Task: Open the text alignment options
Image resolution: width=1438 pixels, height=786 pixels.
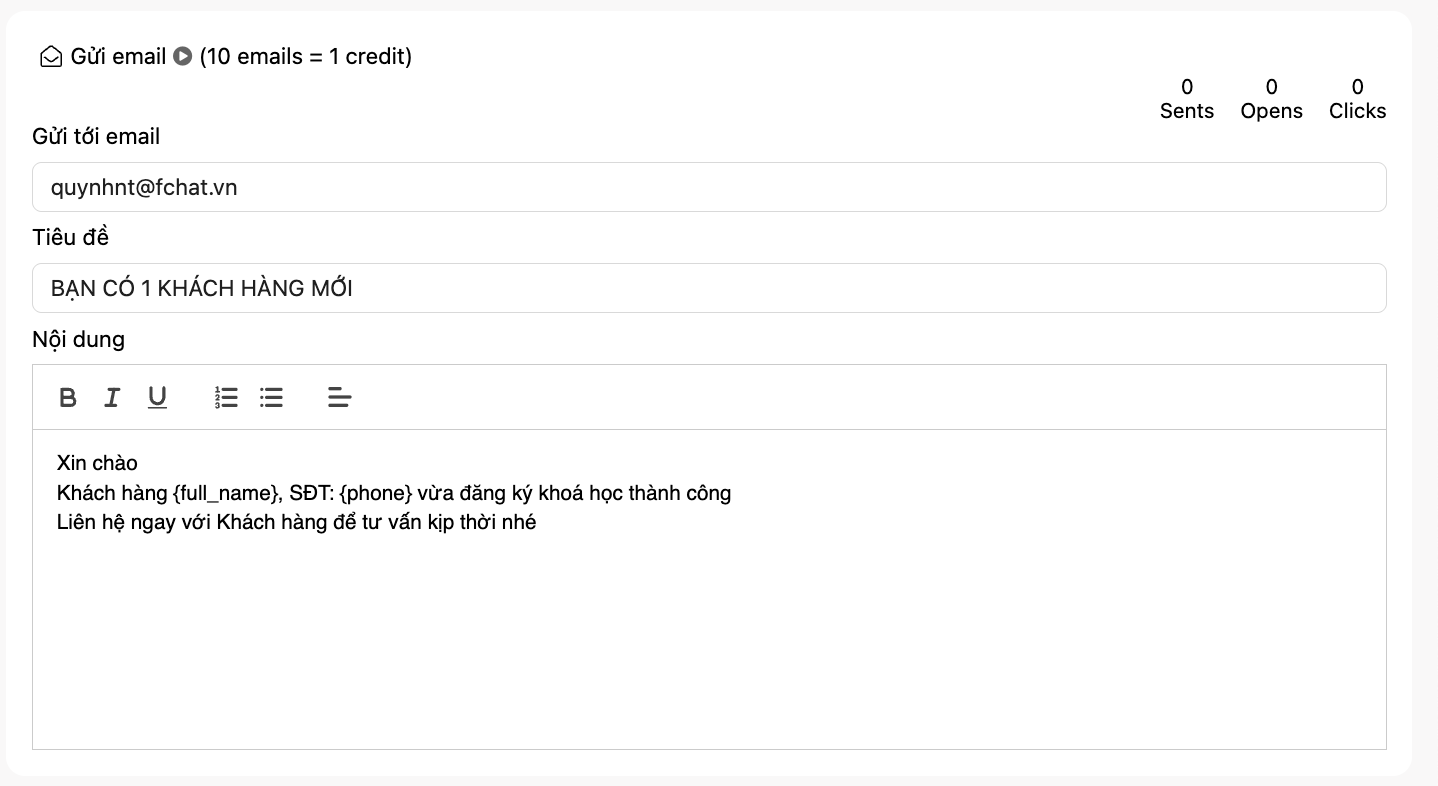Action: (340, 398)
